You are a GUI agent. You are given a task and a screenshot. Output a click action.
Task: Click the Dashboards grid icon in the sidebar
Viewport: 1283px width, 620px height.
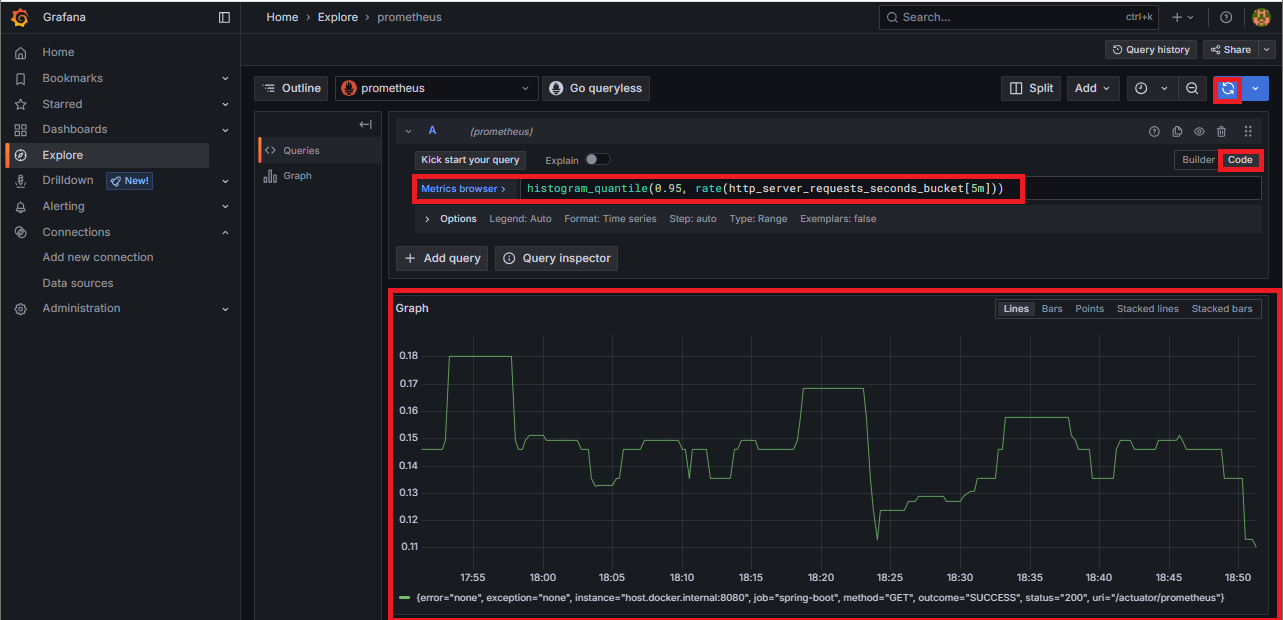point(21,129)
